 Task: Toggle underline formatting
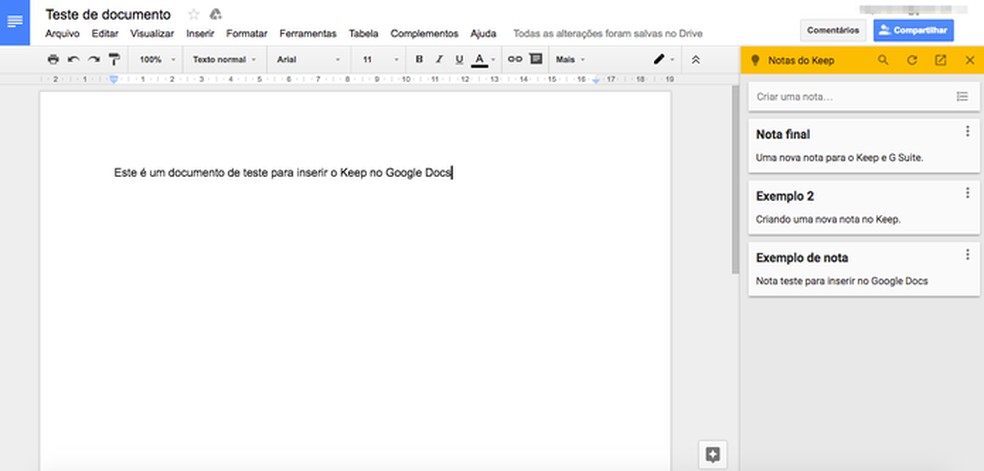(x=459, y=60)
